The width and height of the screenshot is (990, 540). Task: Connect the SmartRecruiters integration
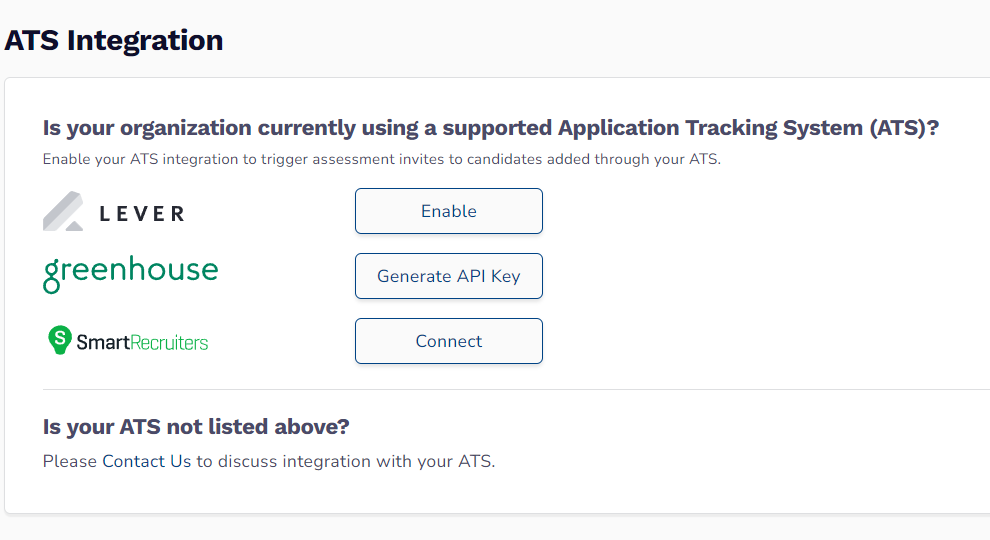(449, 341)
